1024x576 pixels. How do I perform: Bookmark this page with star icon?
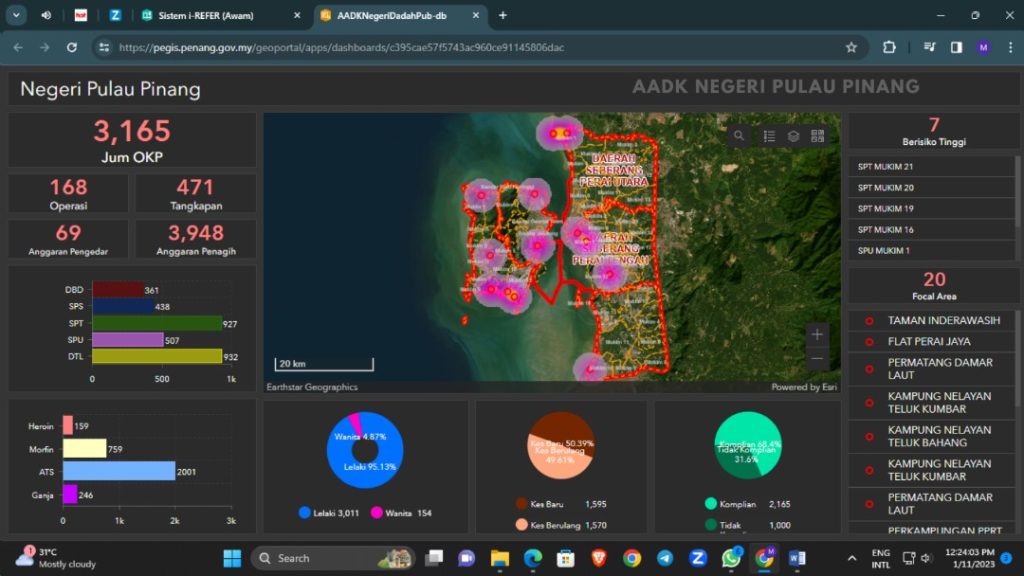pyautogui.click(x=851, y=47)
